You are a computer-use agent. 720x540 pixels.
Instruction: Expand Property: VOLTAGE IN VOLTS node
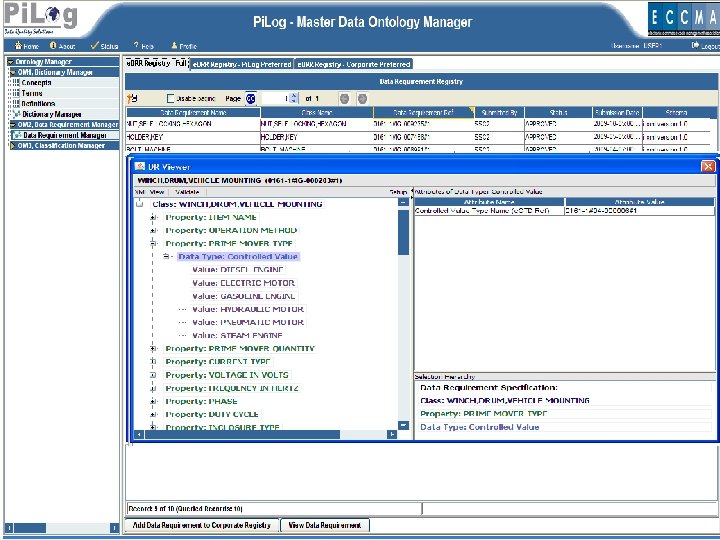153,375
